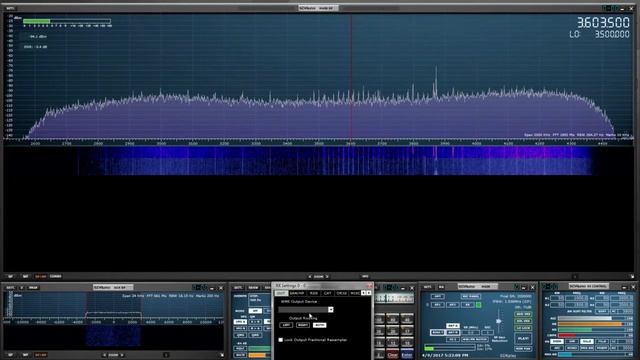Click the corner resize icon of the main spectrum window
The width and height of the screenshot is (640, 360).
click(632, 277)
